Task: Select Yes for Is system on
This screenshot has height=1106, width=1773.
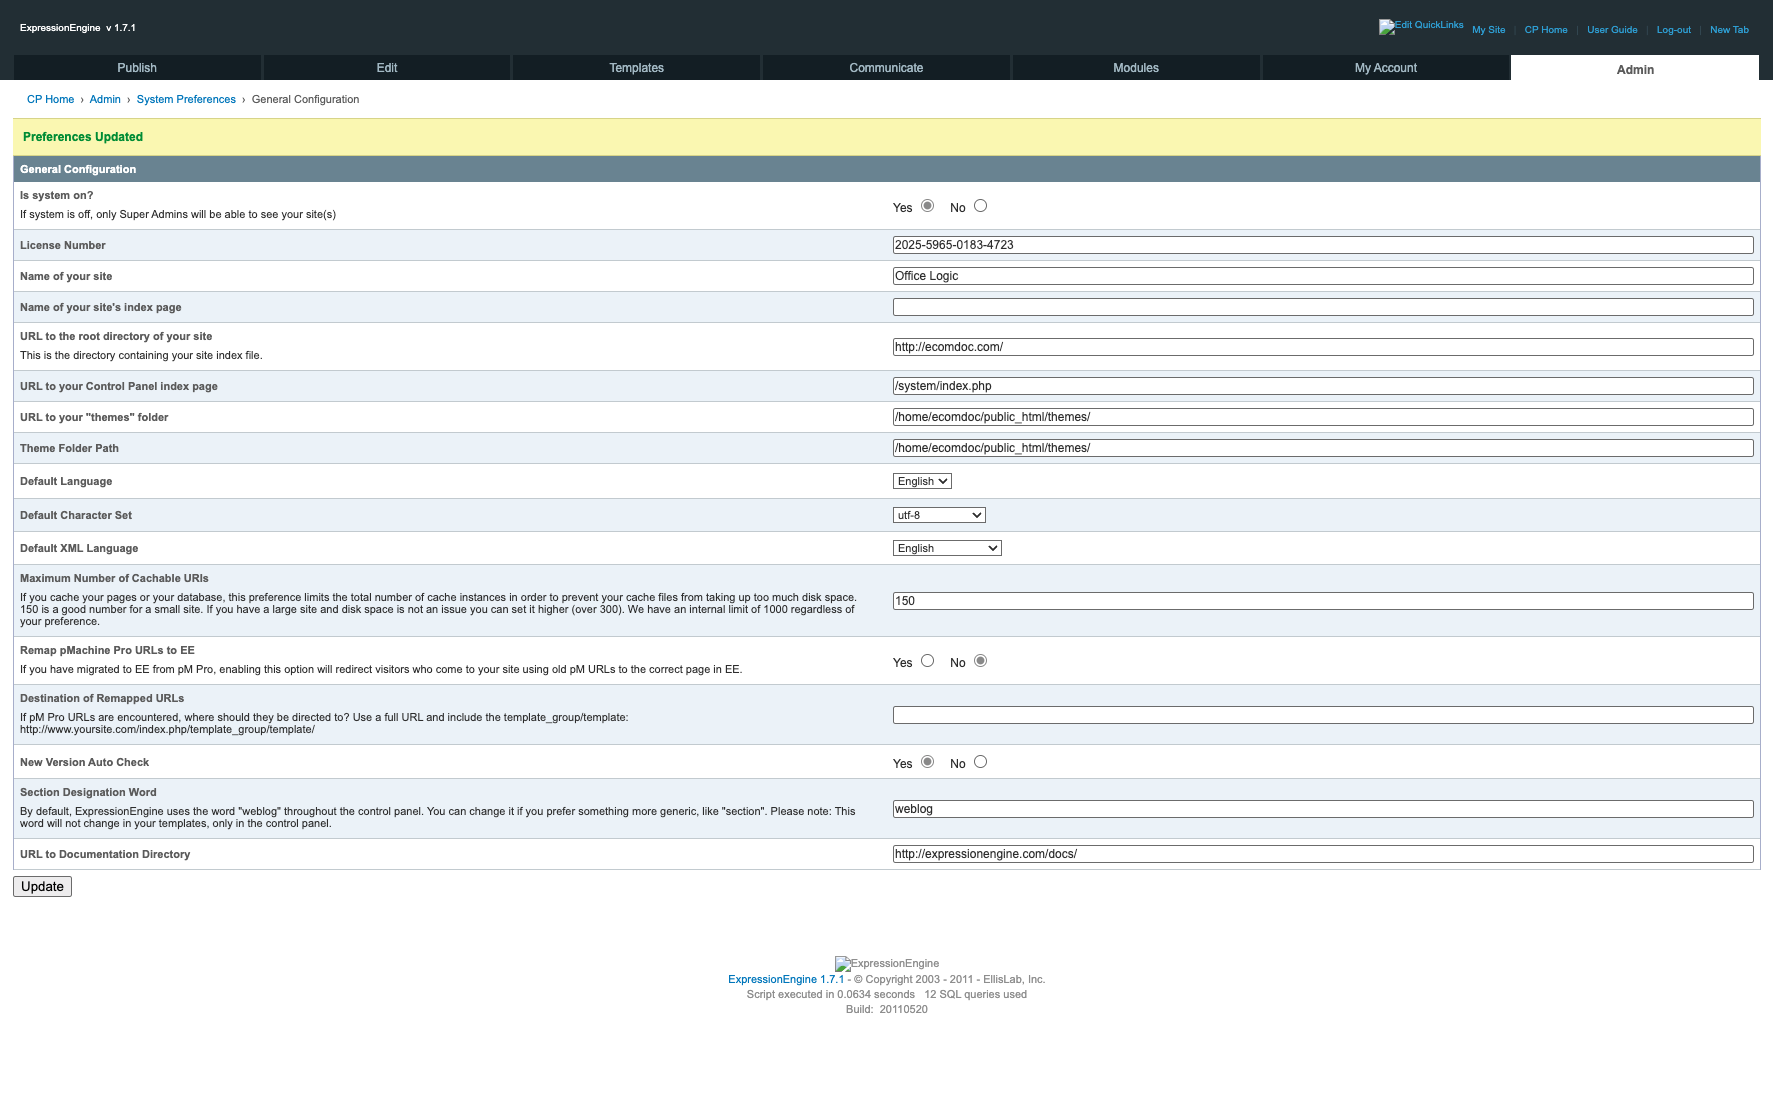Action: point(927,205)
